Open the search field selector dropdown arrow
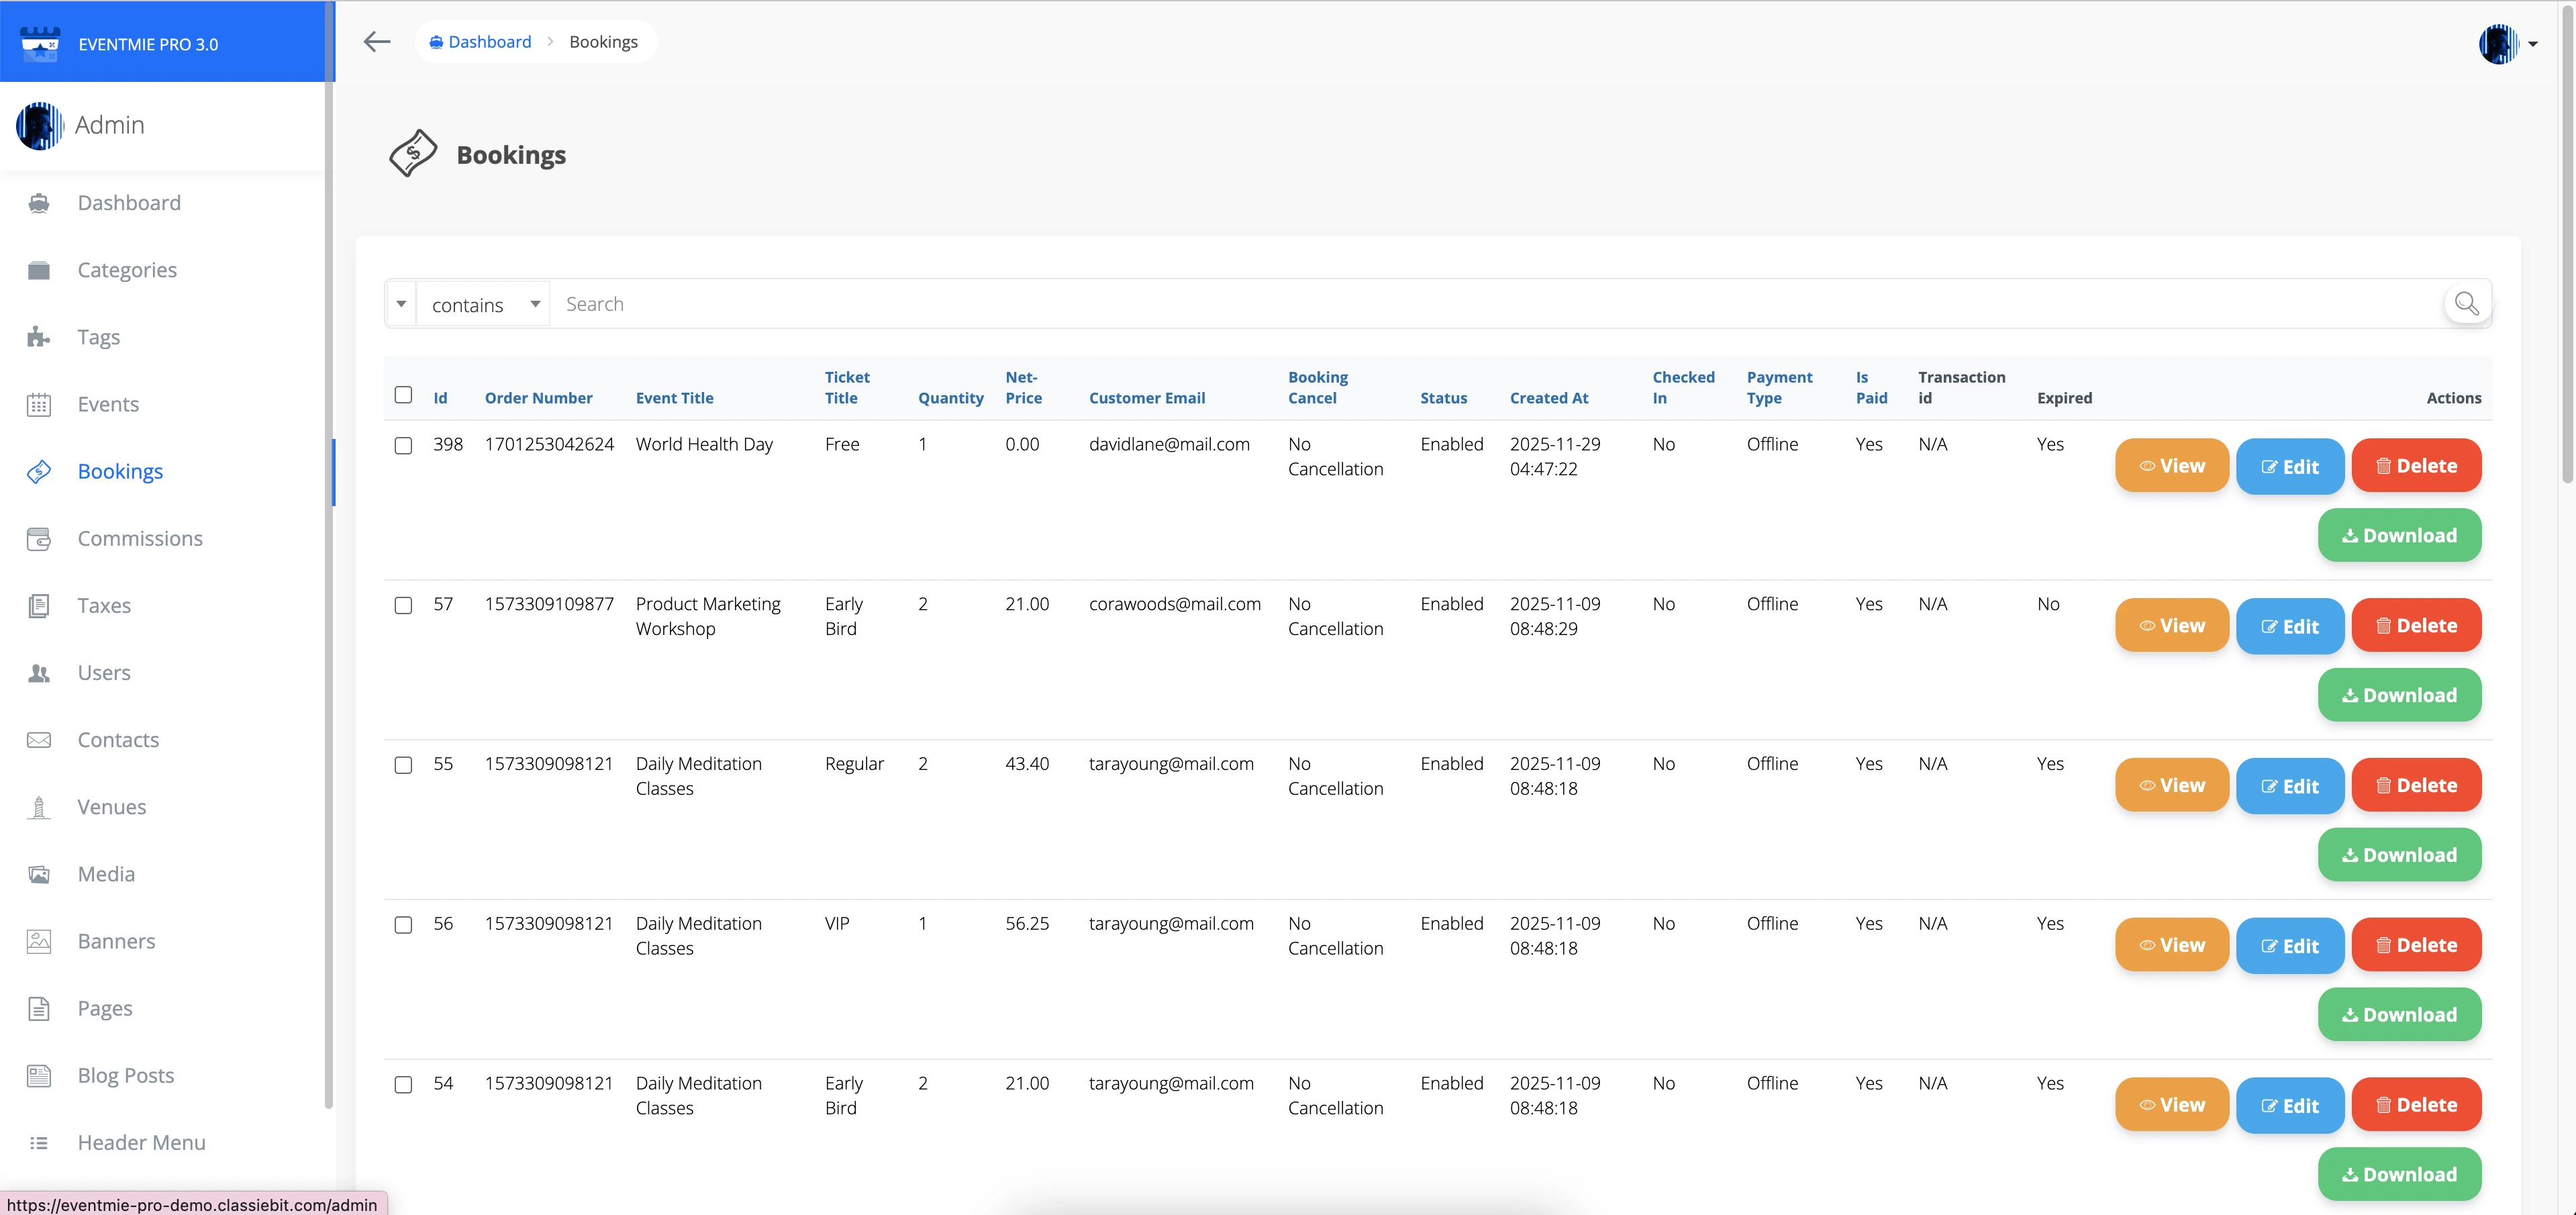This screenshot has height=1215, width=2576. pyautogui.click(x=401, y=304)
